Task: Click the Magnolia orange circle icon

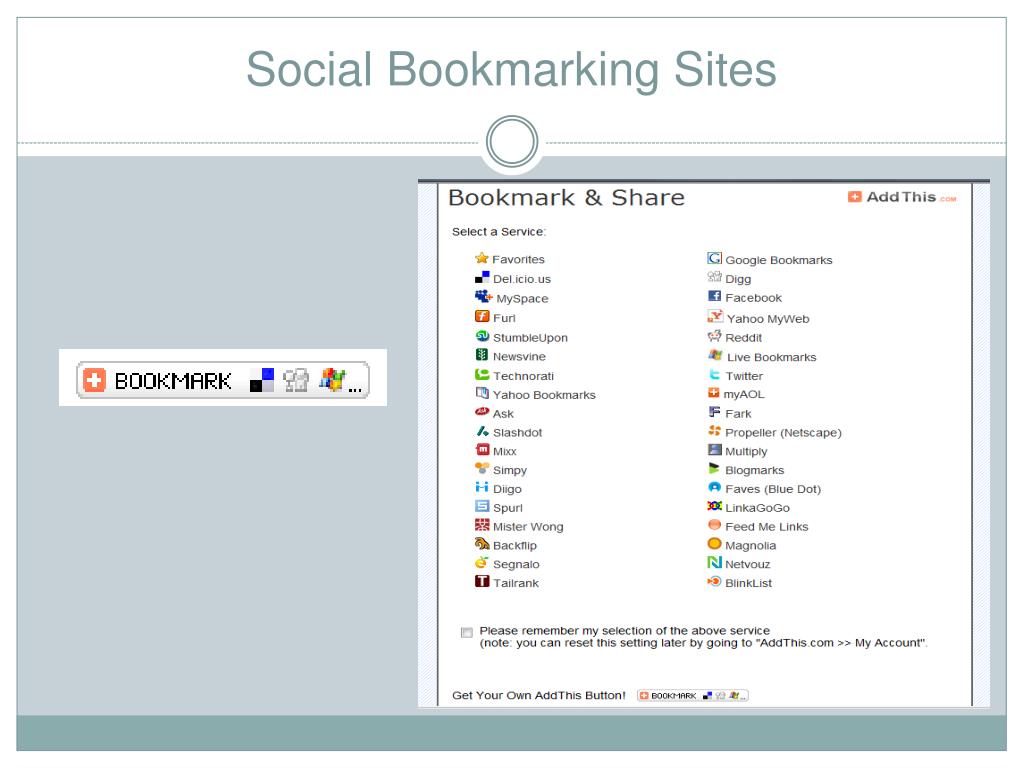Action: click(714, 543)
